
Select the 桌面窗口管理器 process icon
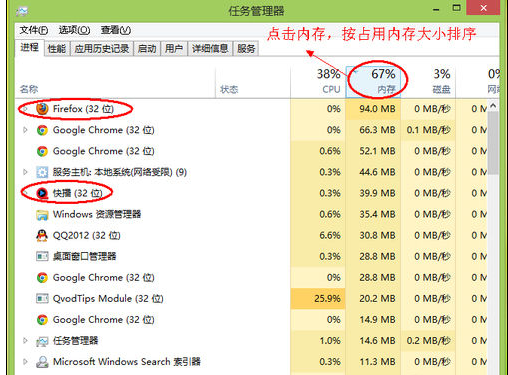(42, 256)
